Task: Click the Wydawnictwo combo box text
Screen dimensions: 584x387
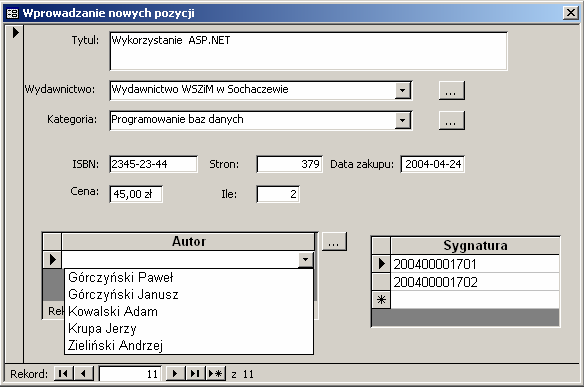Action: click(x=253, y=90)
